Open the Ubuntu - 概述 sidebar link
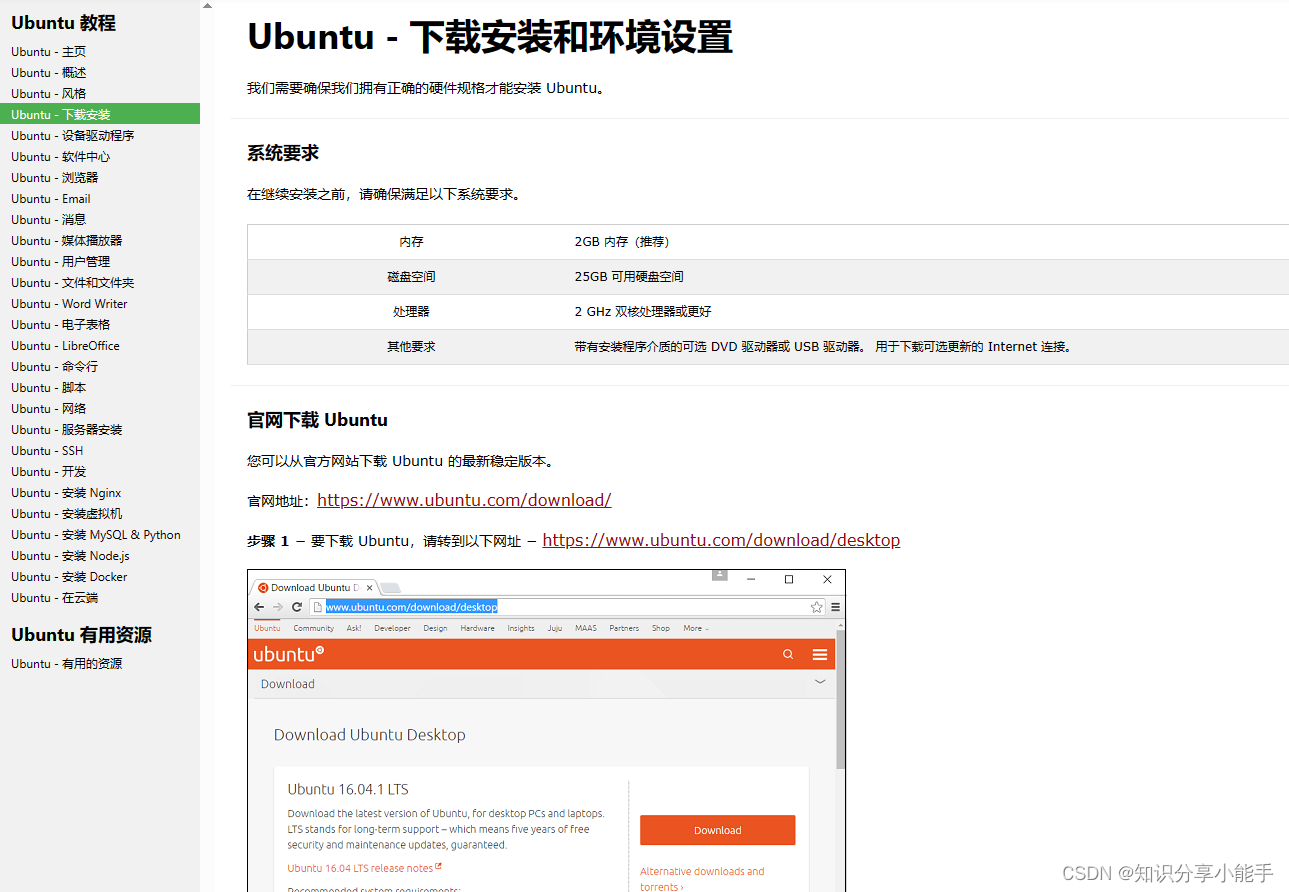 (49, 72)
